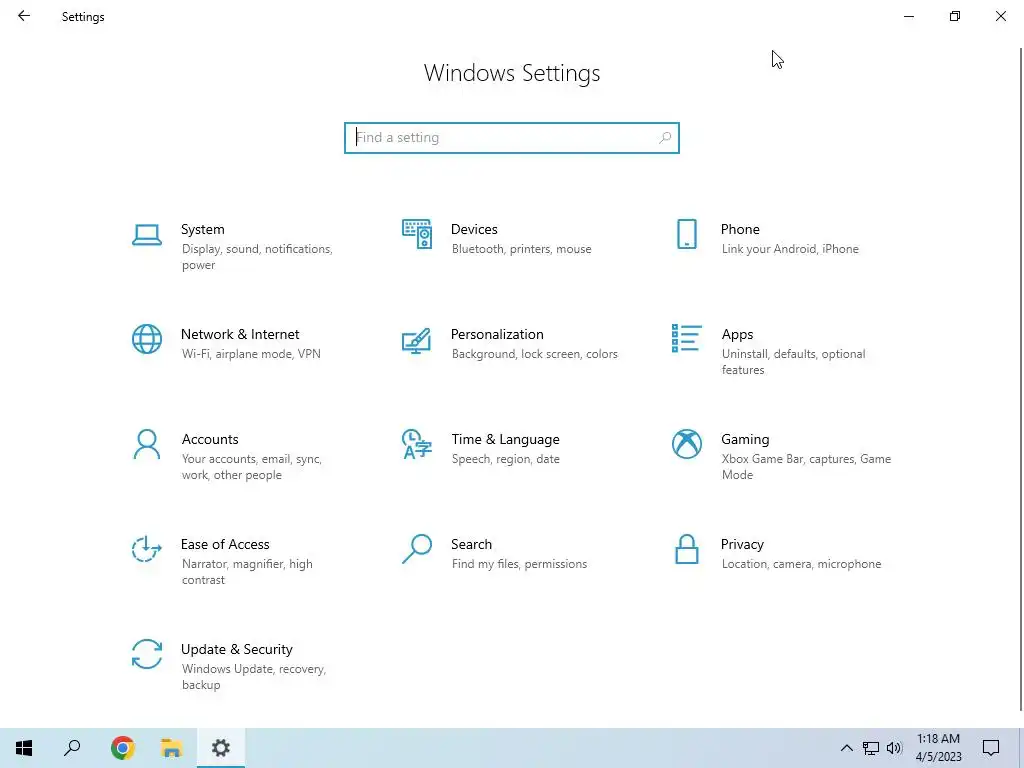
Task: Open the Time & Language icon
Action: click(x=417, y=444)
